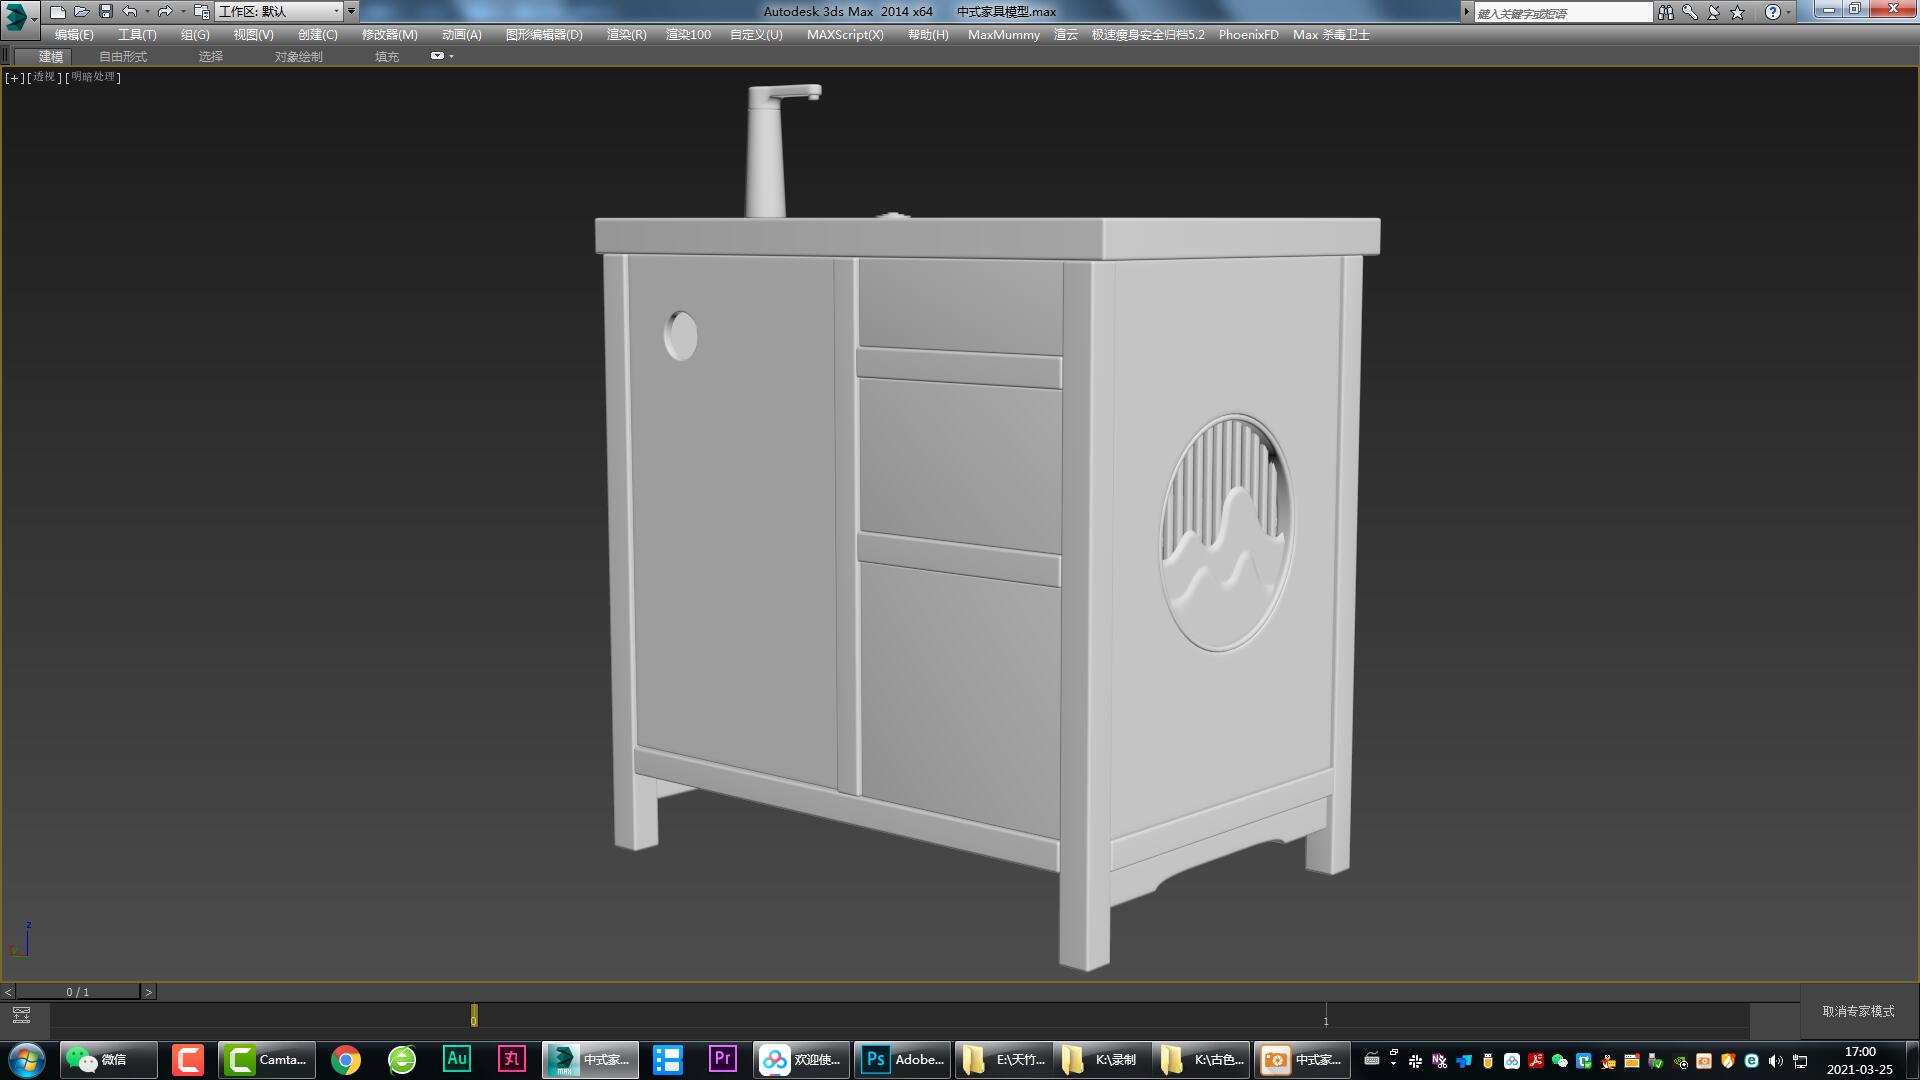Toggle the ribbon pin handle on the left

click(5, 55)
